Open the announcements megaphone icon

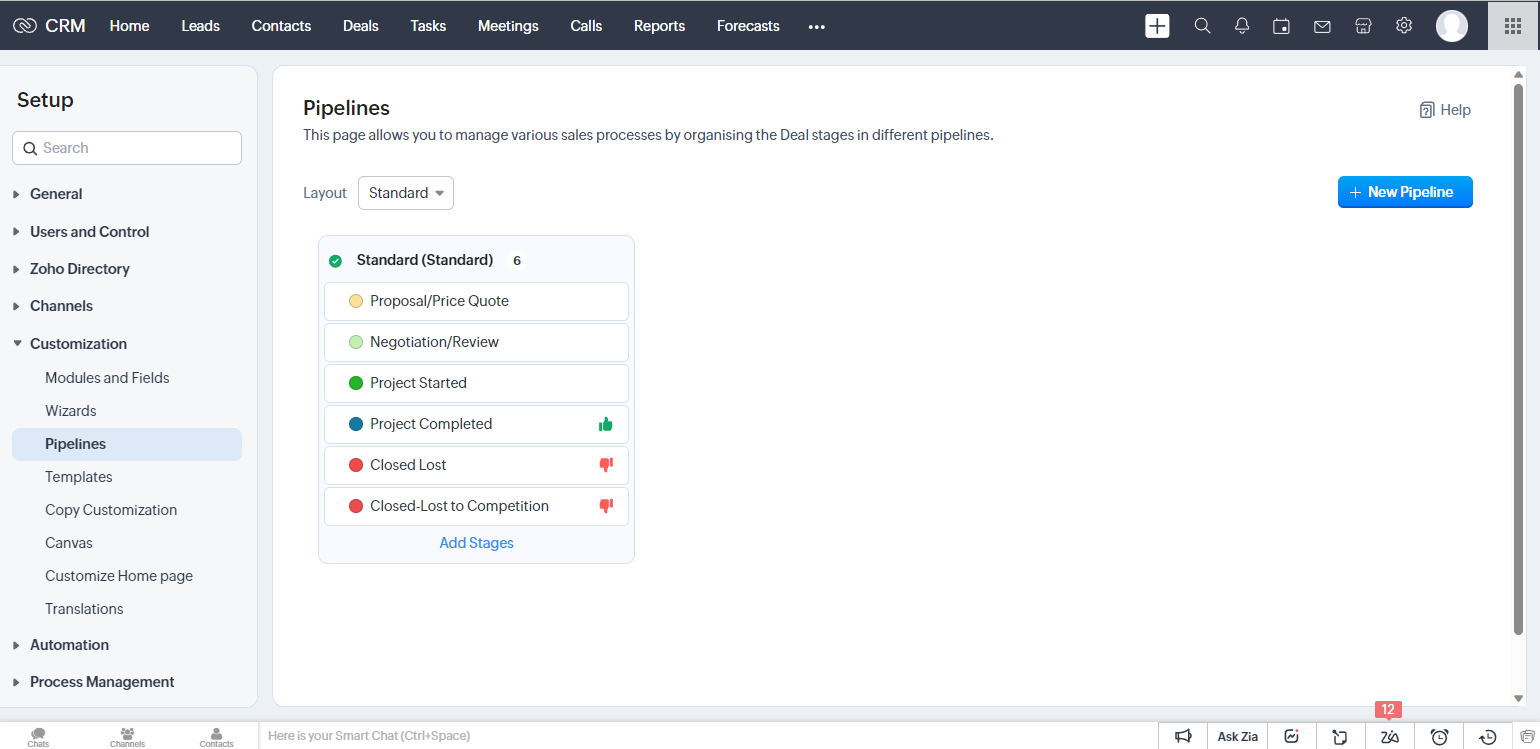pyautogui.click(x=1183, y=735)
